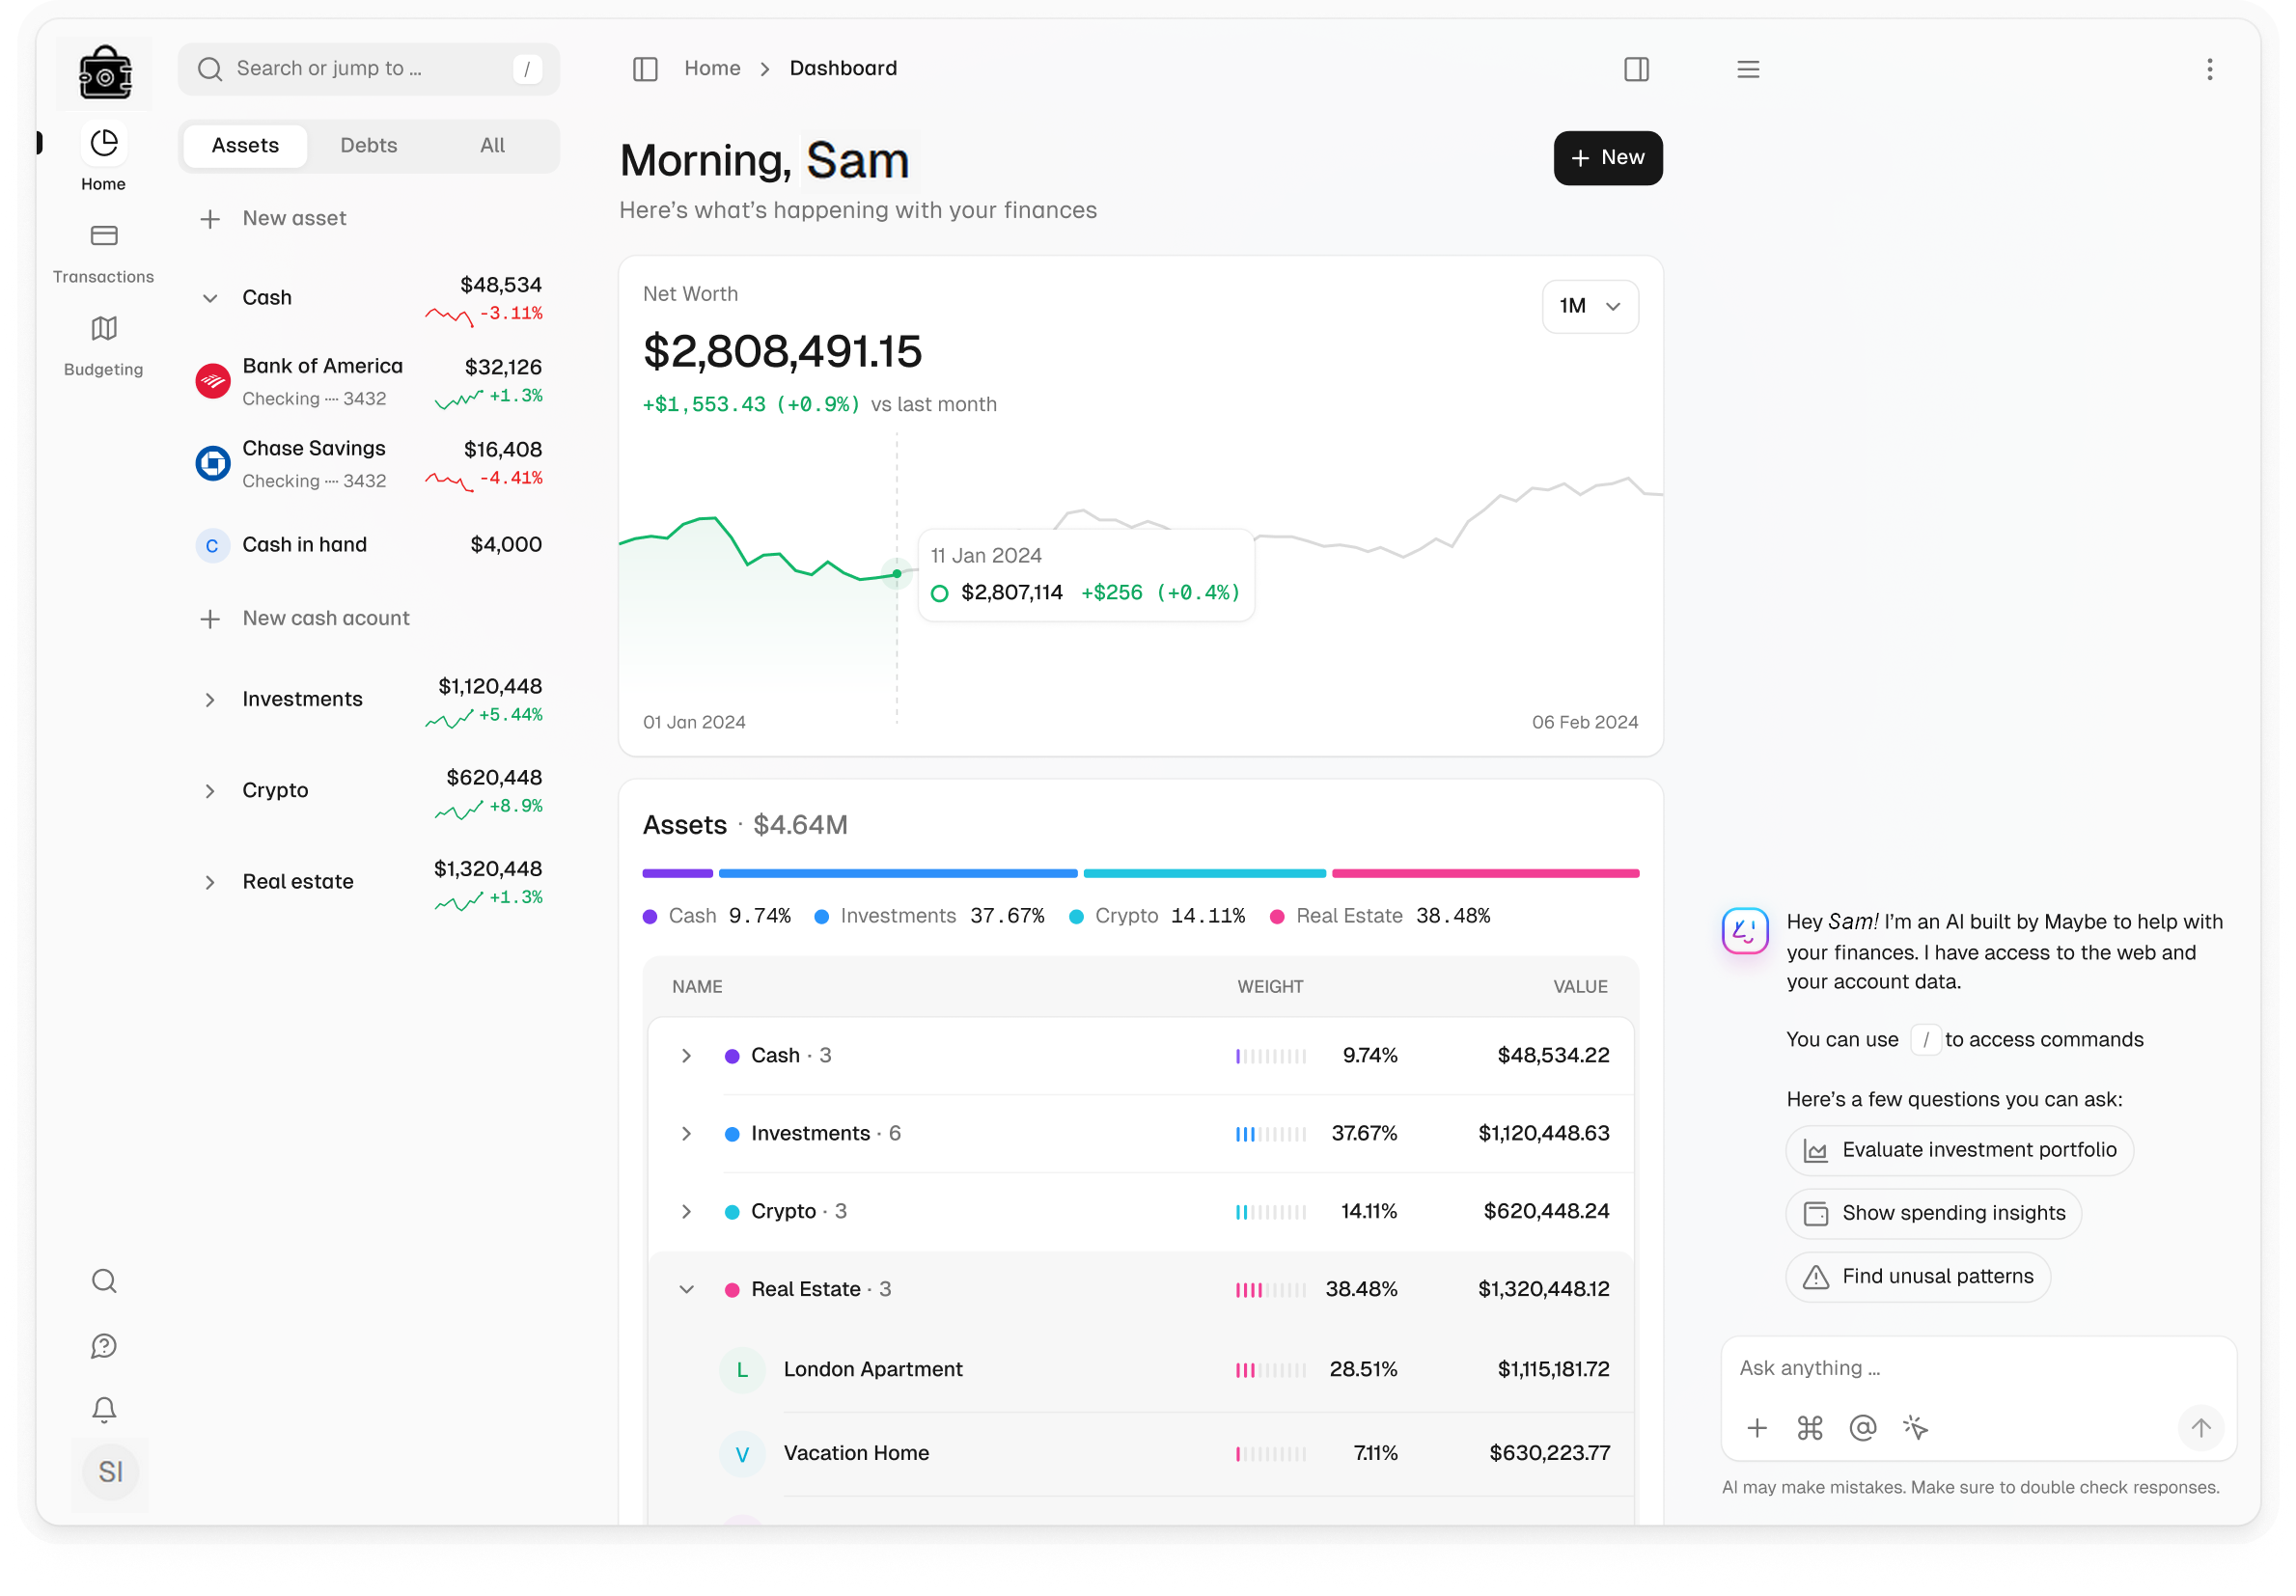Open the help question mark icon
The width and height of the screenshot is (2296, 1596).
coord(104,1345)
